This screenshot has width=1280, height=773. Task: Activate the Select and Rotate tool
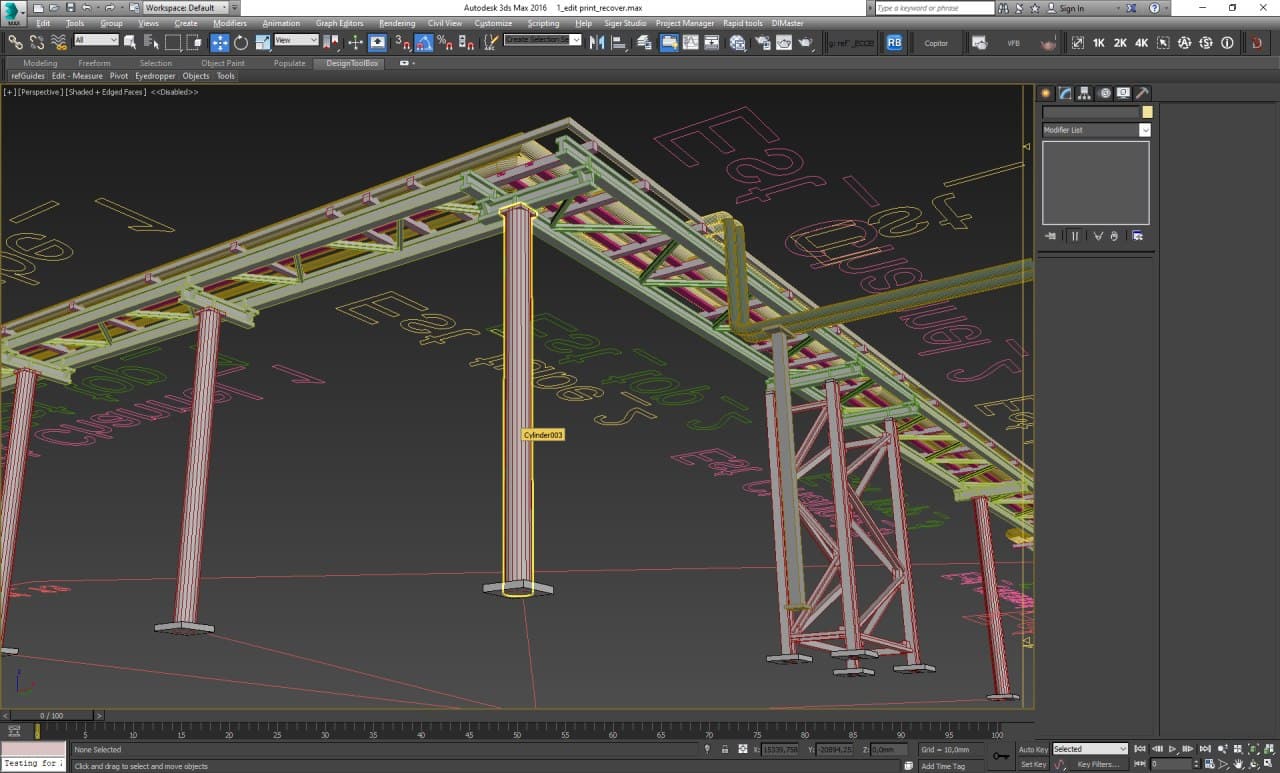point(241,42)
